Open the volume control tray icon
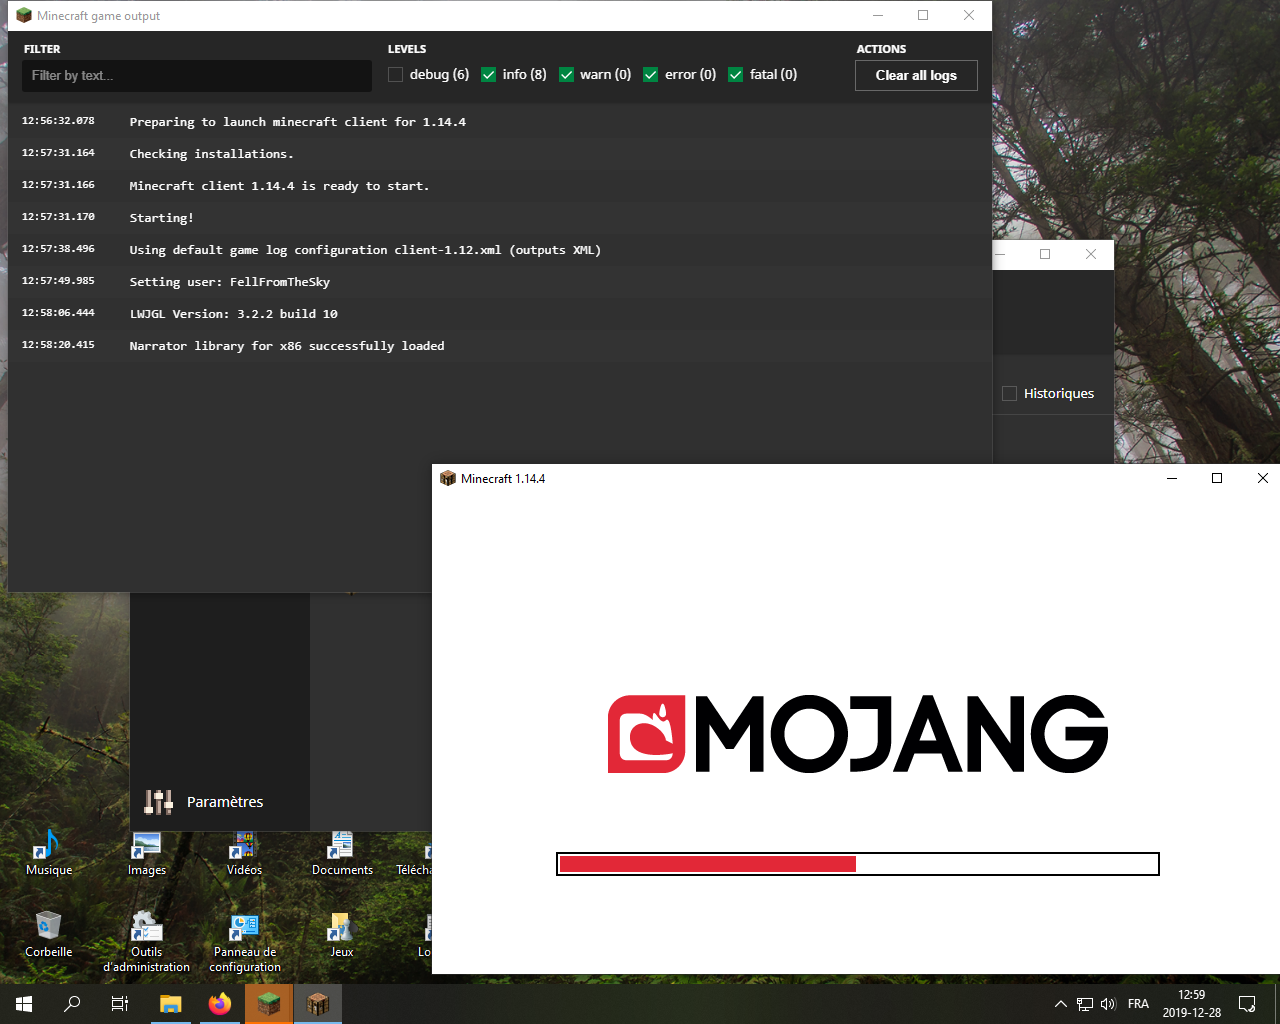 click(x=1108, y=1004)
